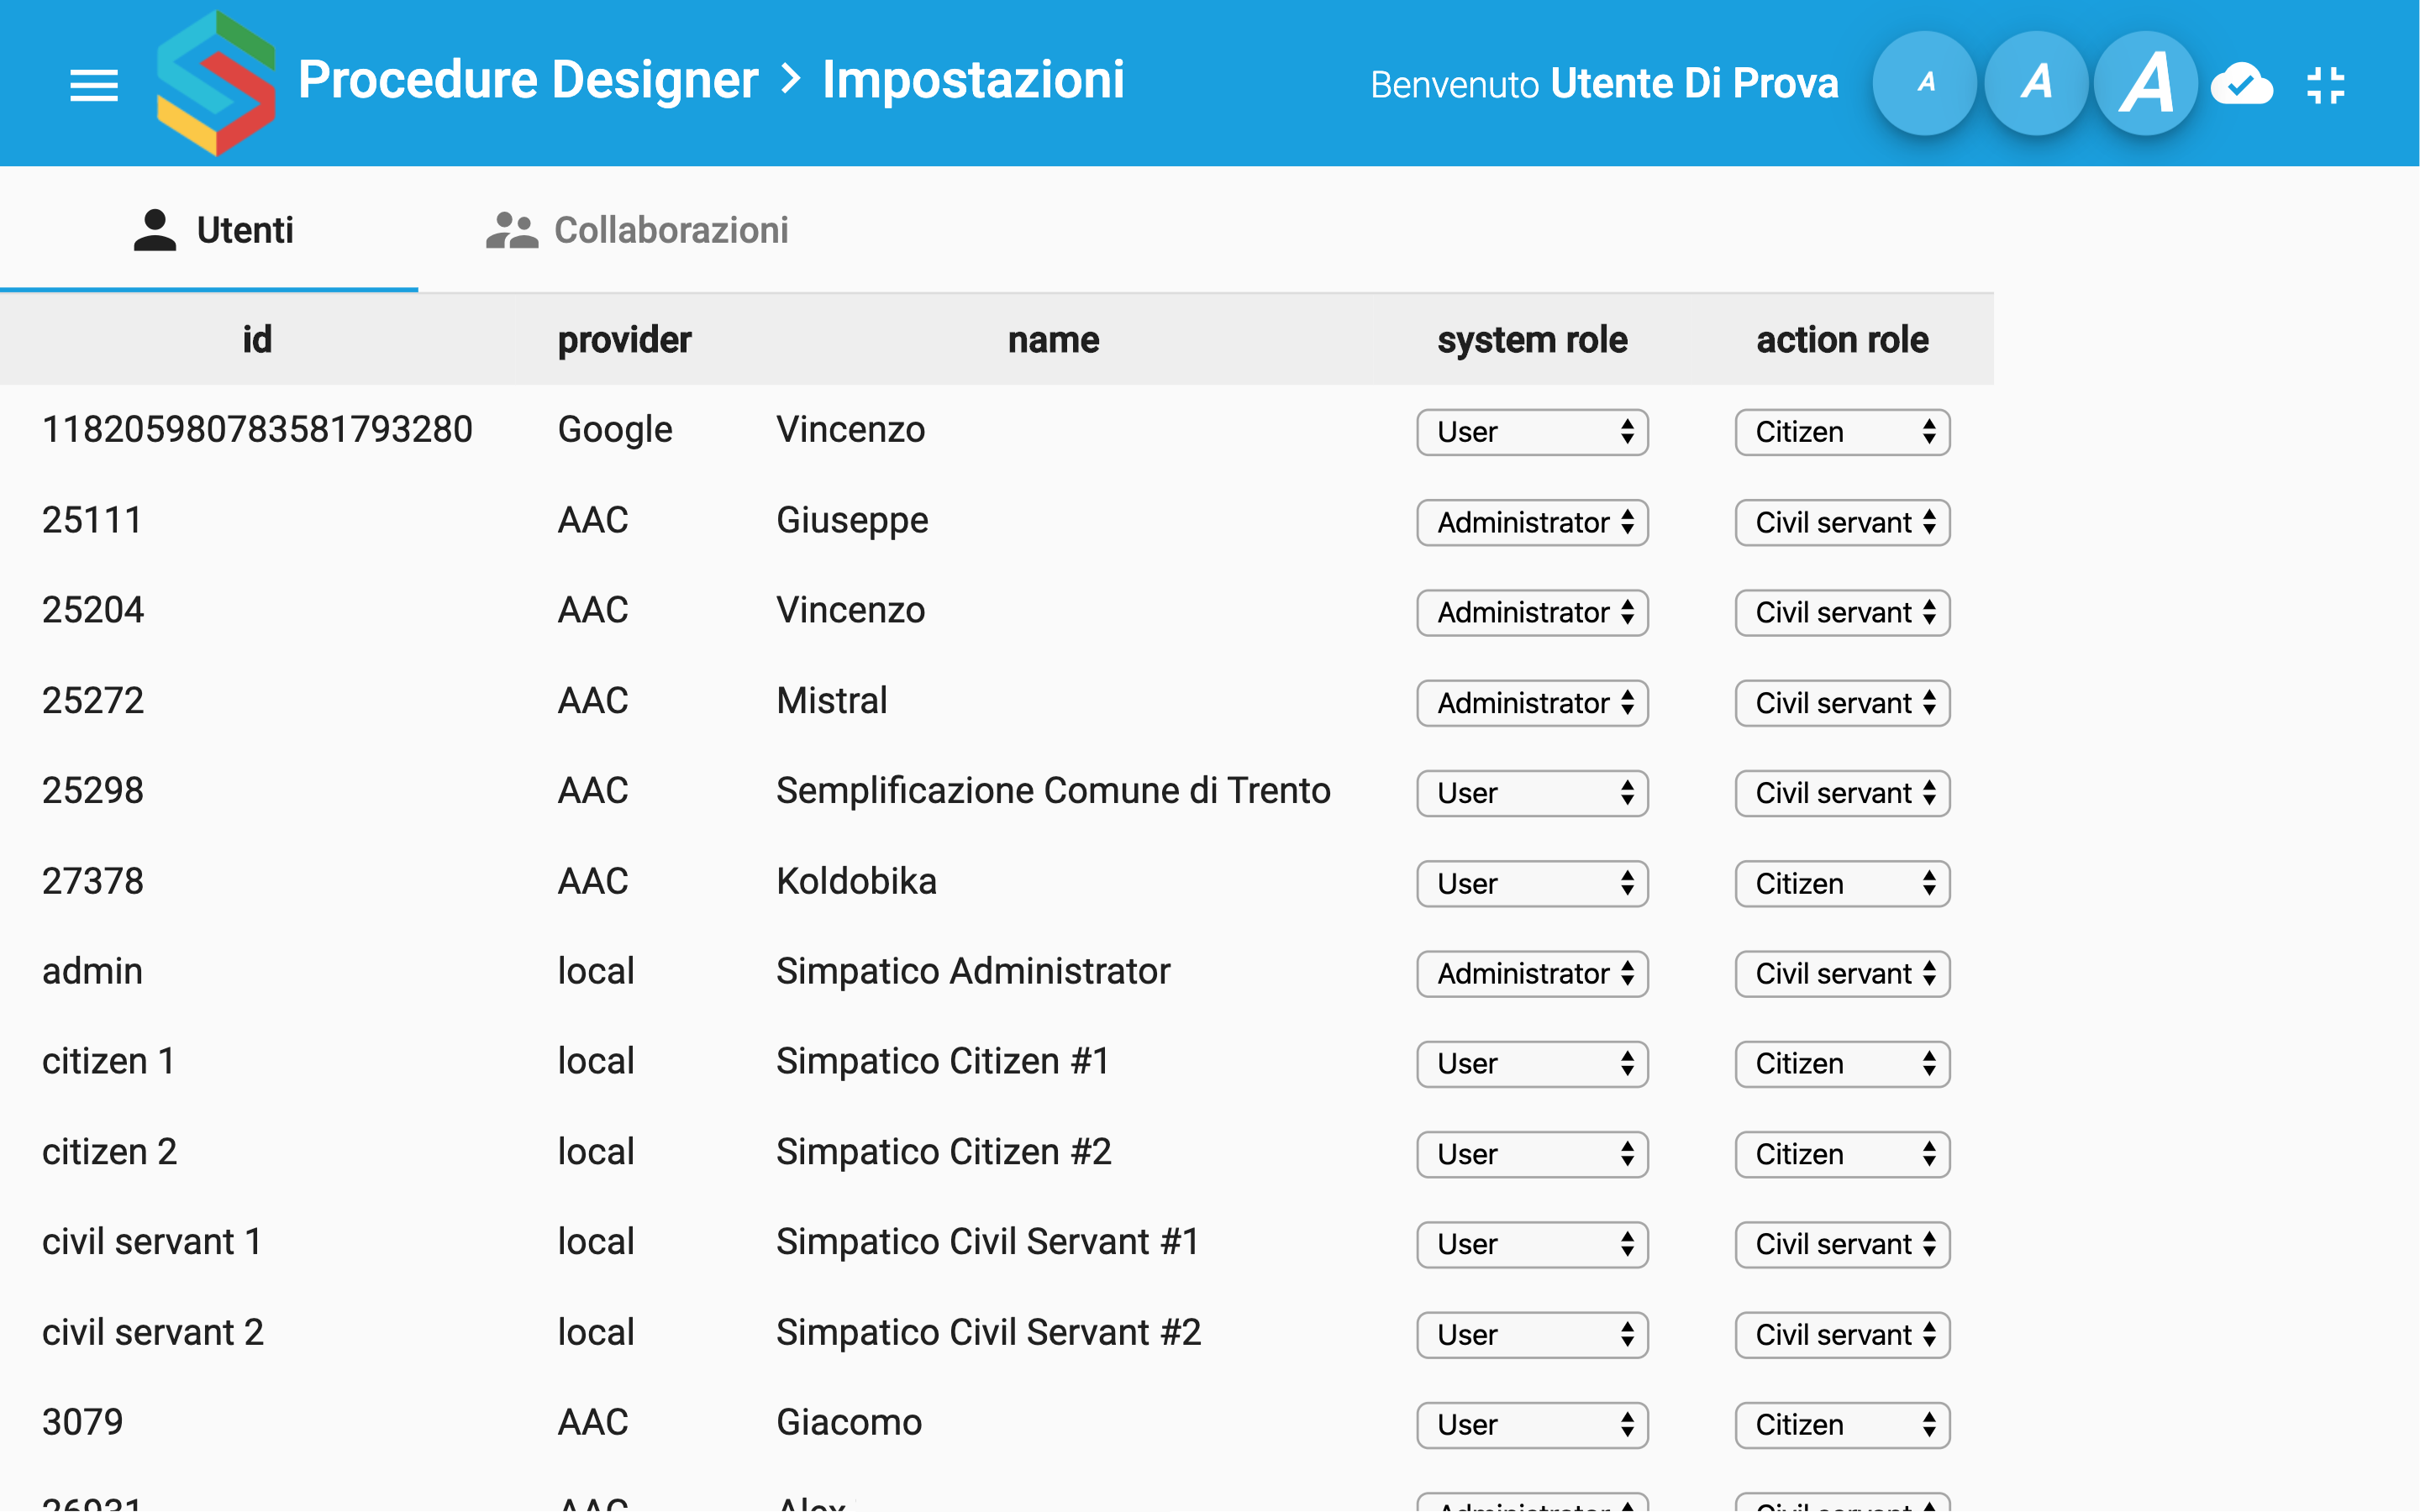Open the hamburger navigation menu
Screen dimensions: 2420x1512
click(94, 85)
